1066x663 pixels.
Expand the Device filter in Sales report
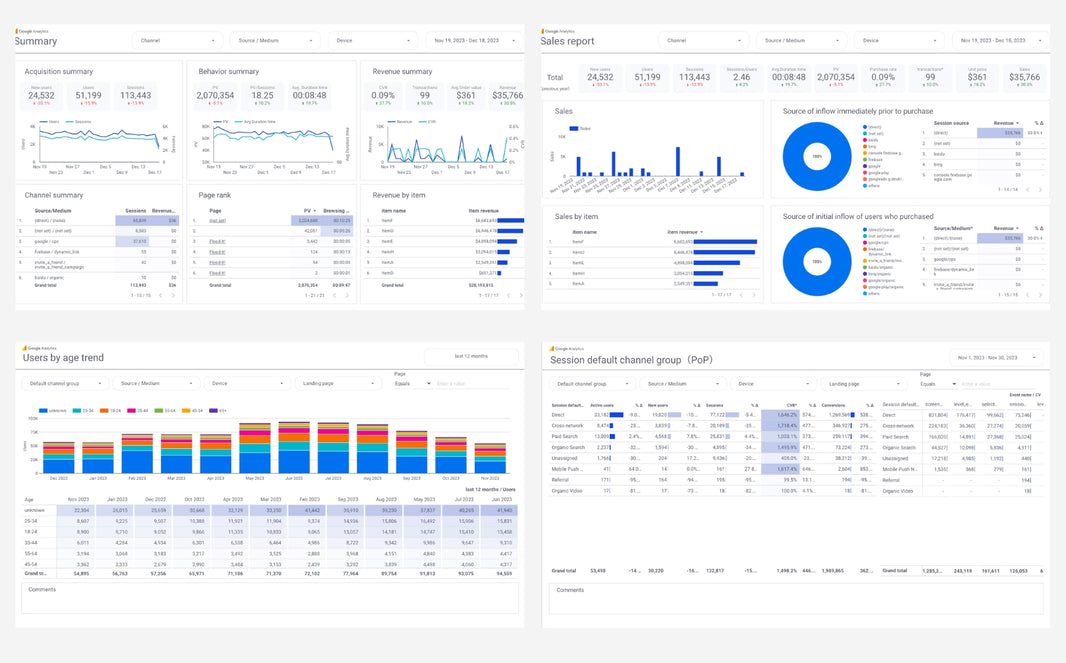coord(898,41)
